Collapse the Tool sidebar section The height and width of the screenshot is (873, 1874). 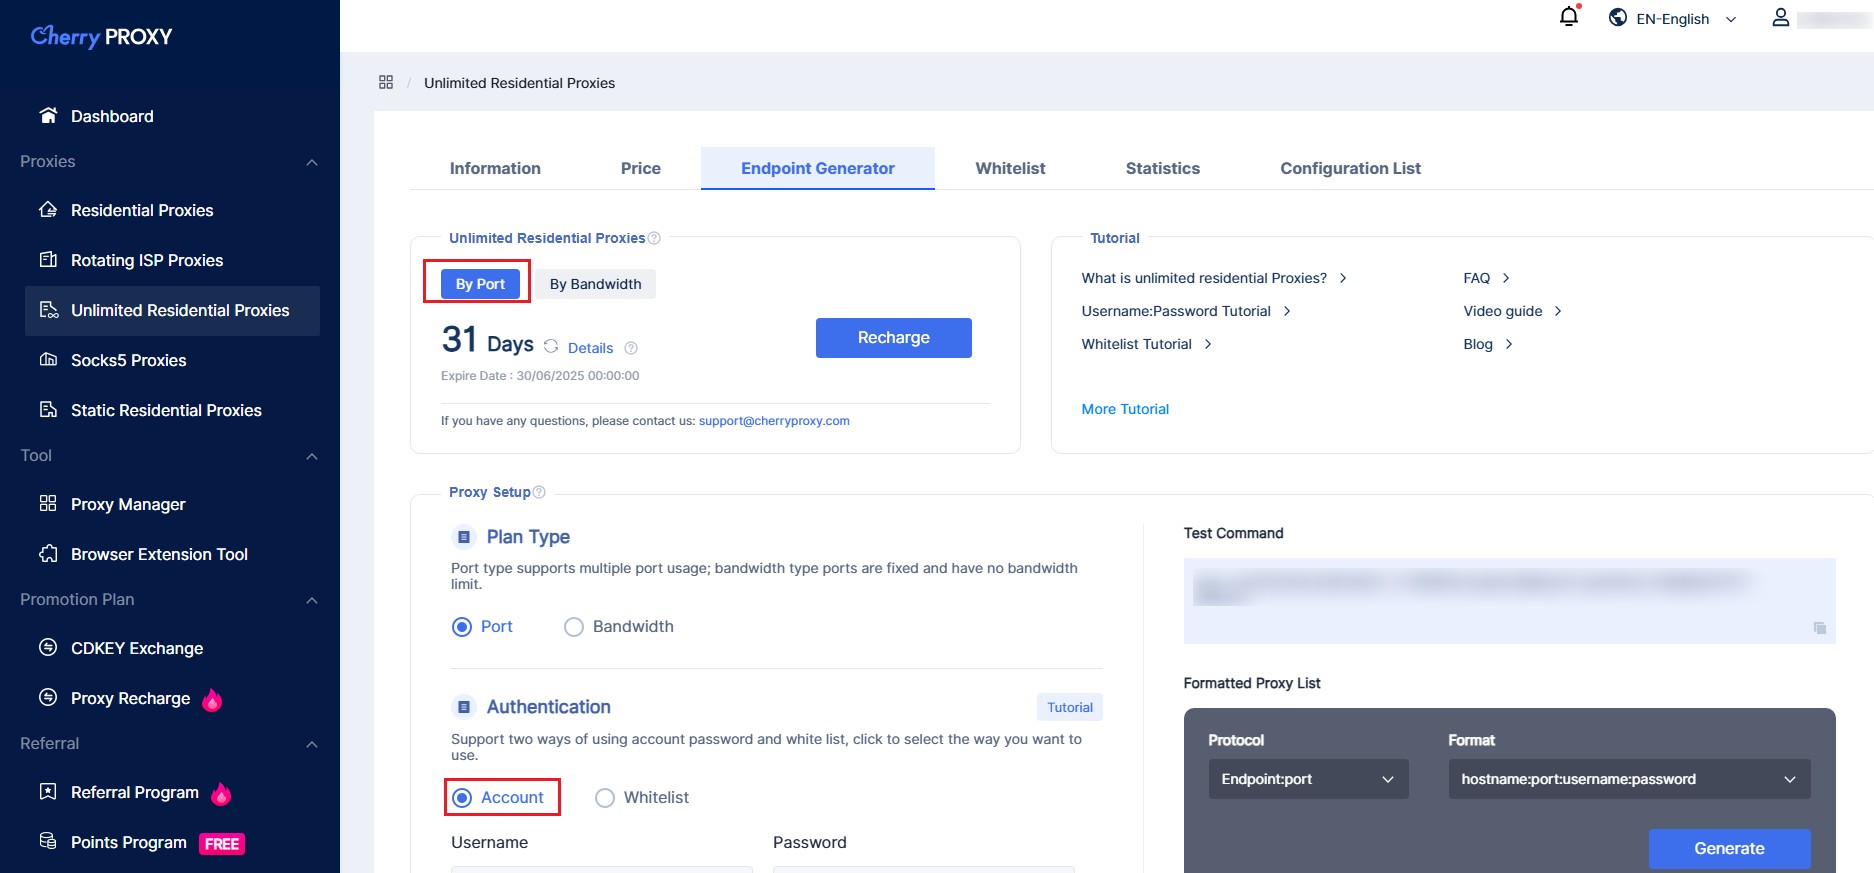312,456
